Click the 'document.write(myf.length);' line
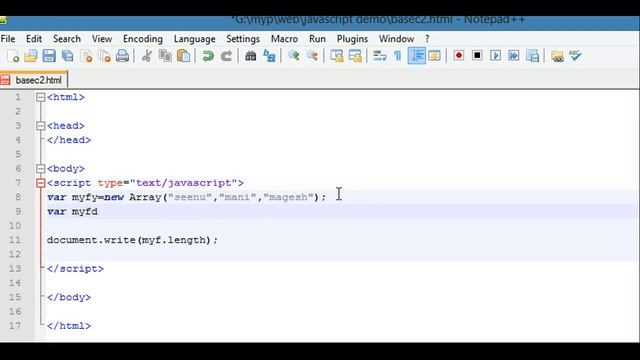 (133, 240)
